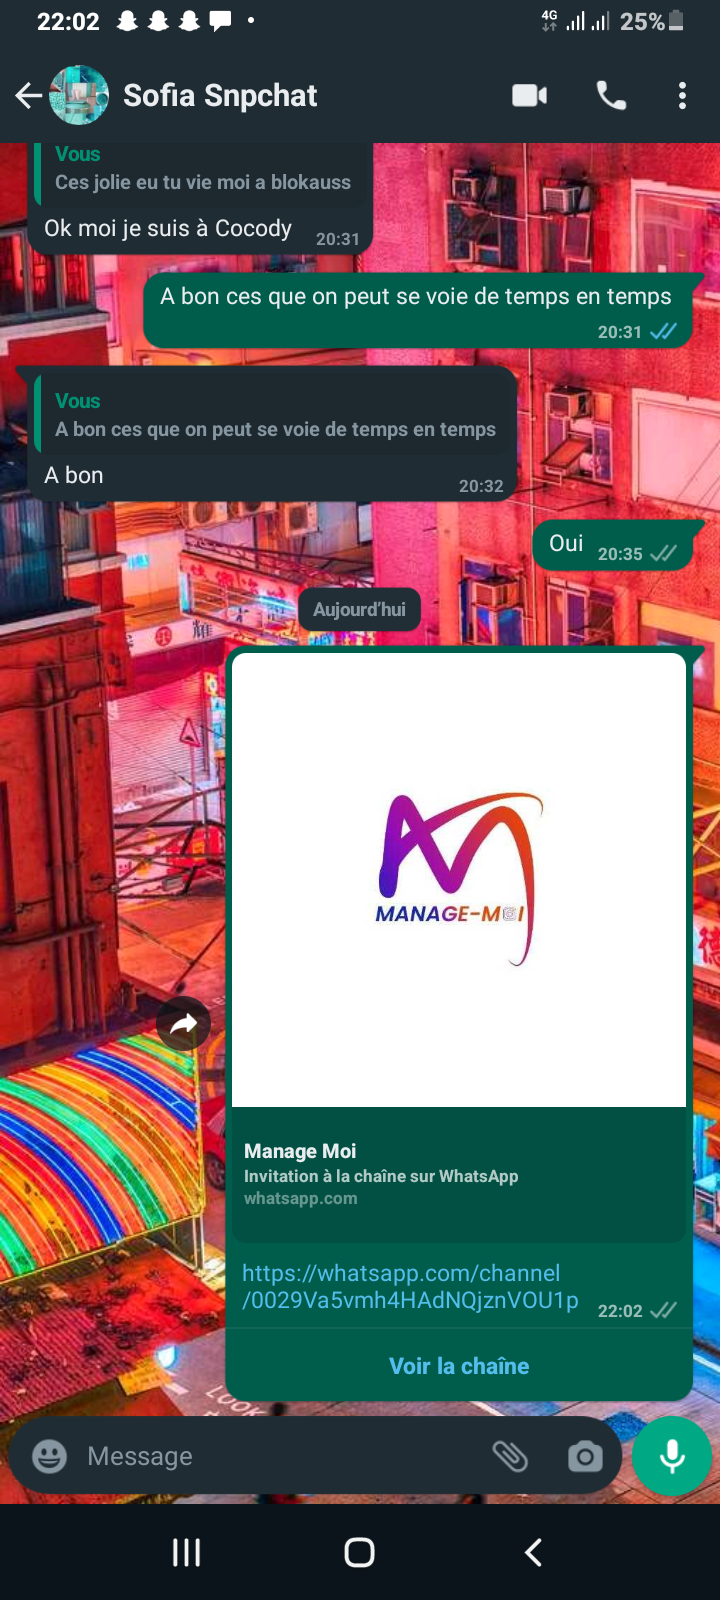720x1600 pixels.
Task: Open Android recent apps button
Action: [x=186, y=1552]
